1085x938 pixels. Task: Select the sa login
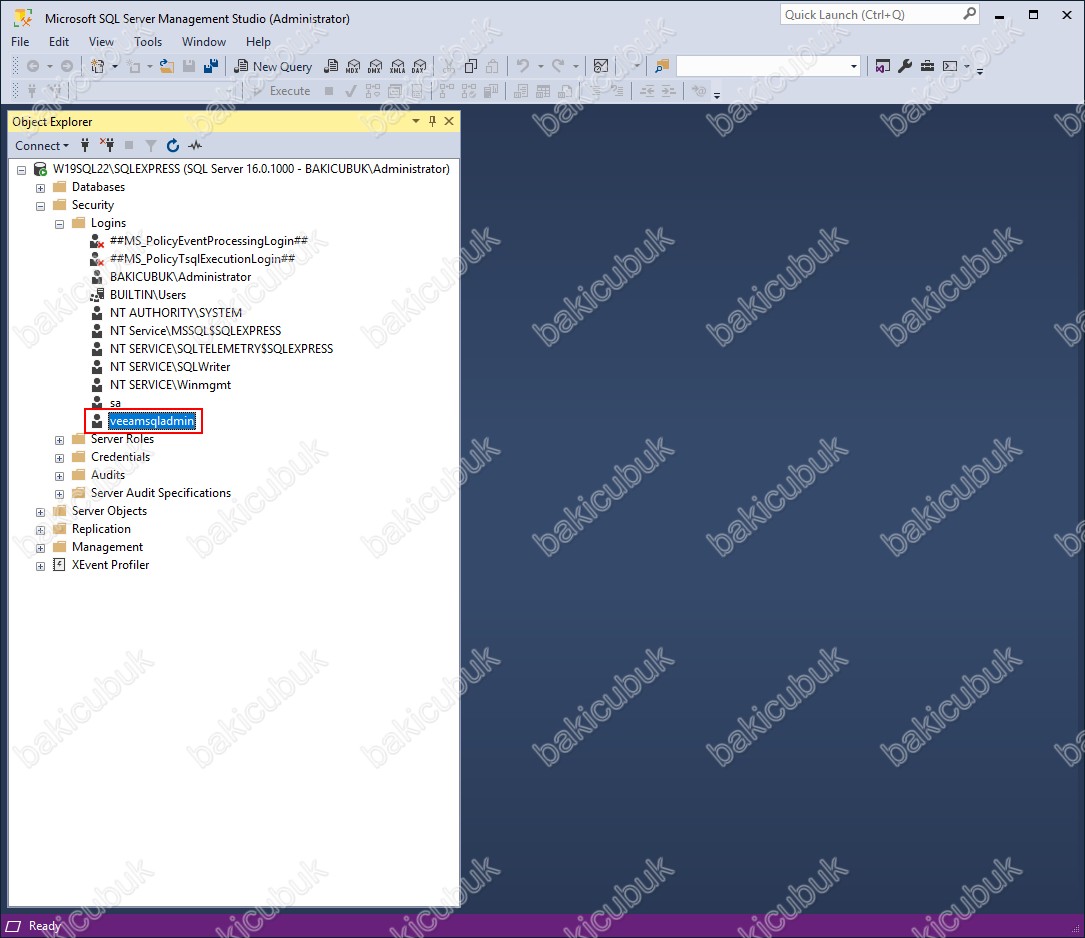click(x=115, y=403)
